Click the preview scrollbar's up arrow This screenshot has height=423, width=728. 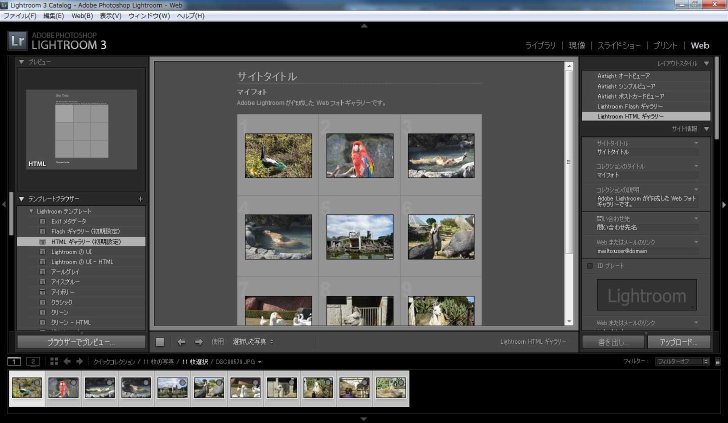569,66
